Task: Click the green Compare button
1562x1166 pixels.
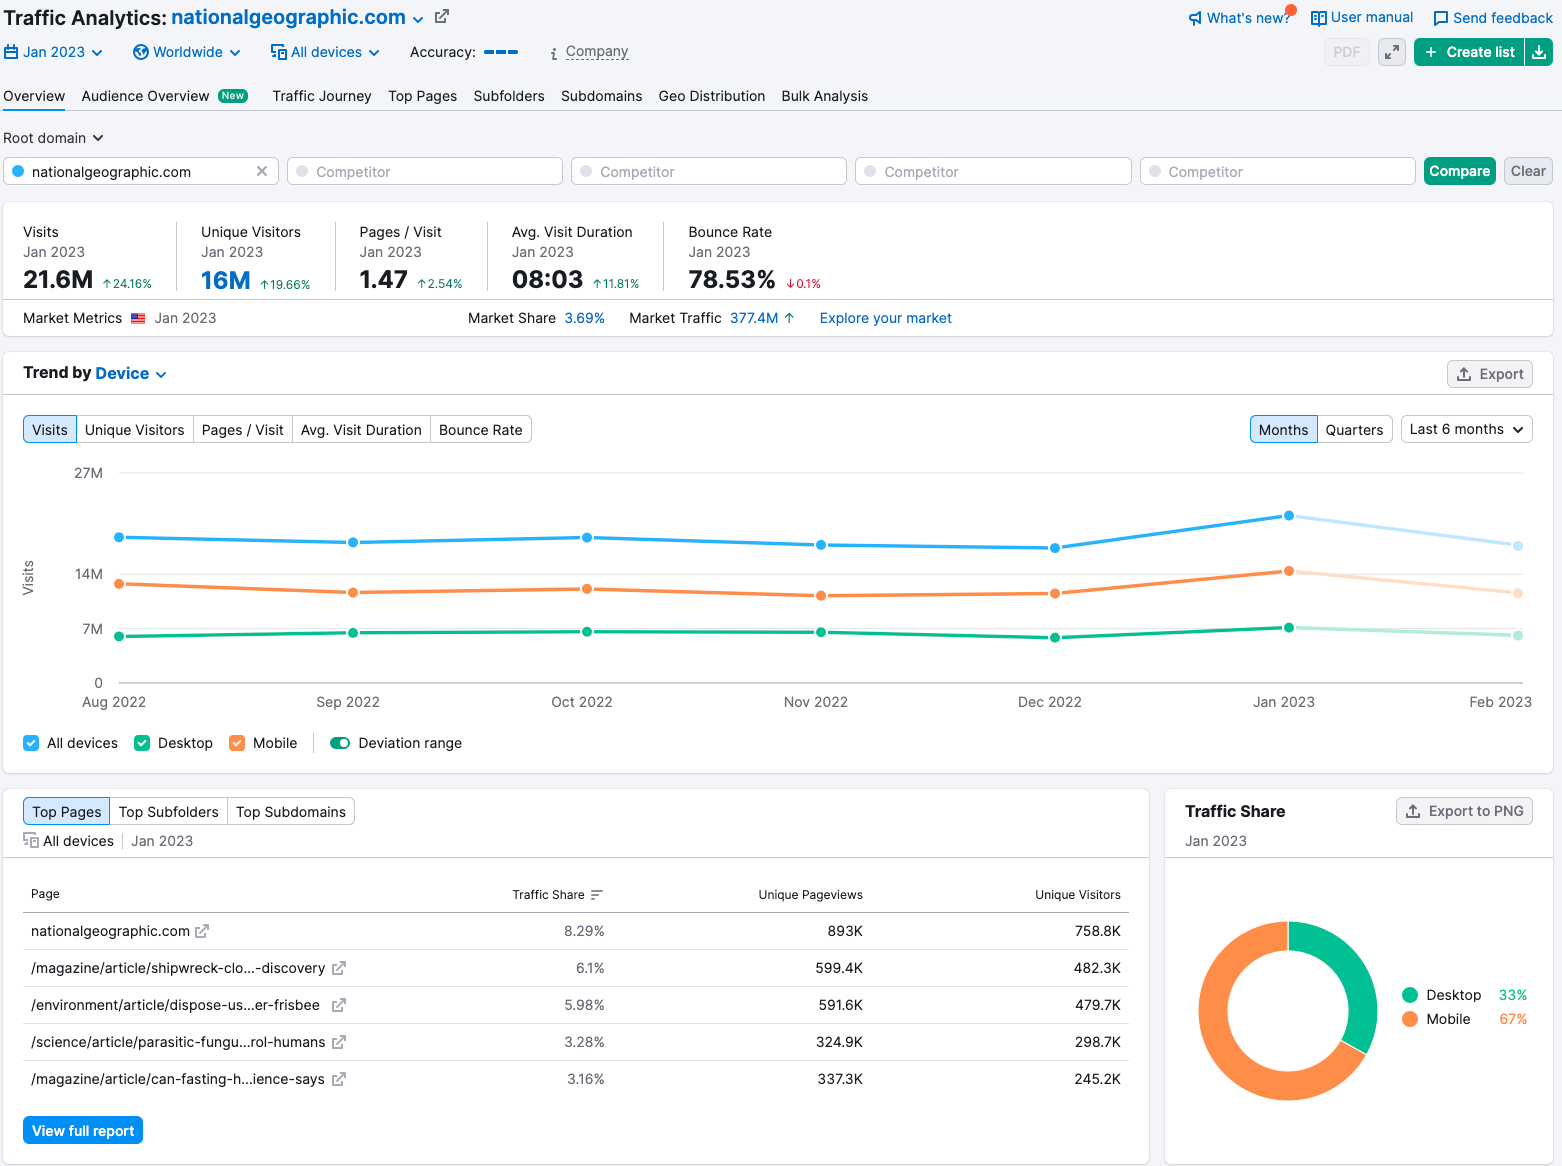Action: tap(1460, 171)
